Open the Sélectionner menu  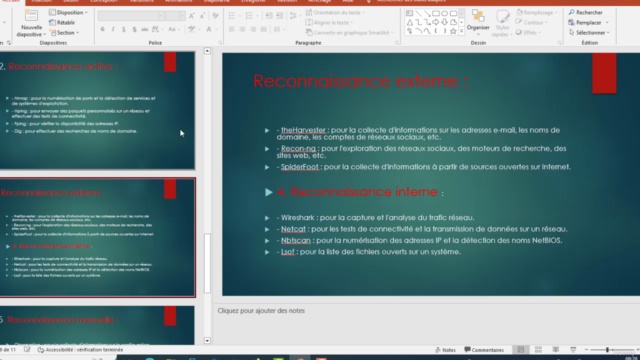coord(589,33)
